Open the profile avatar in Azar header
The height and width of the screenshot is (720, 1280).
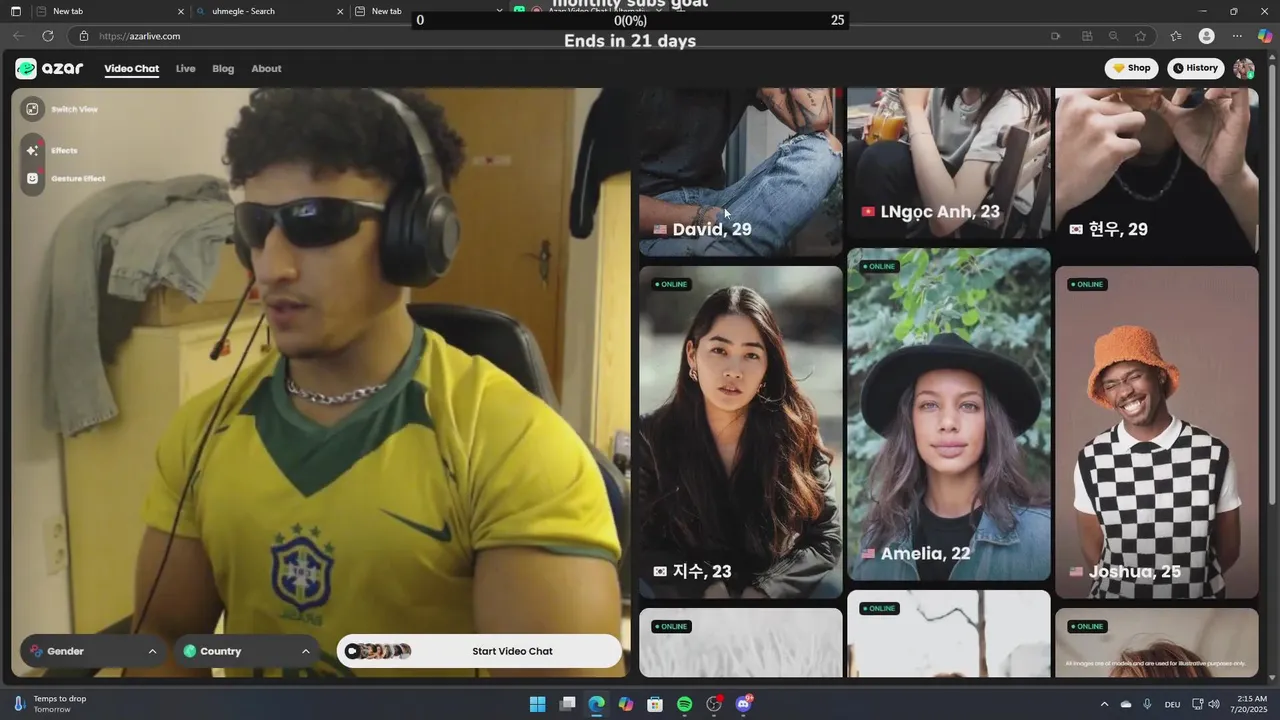[1244, 68]
